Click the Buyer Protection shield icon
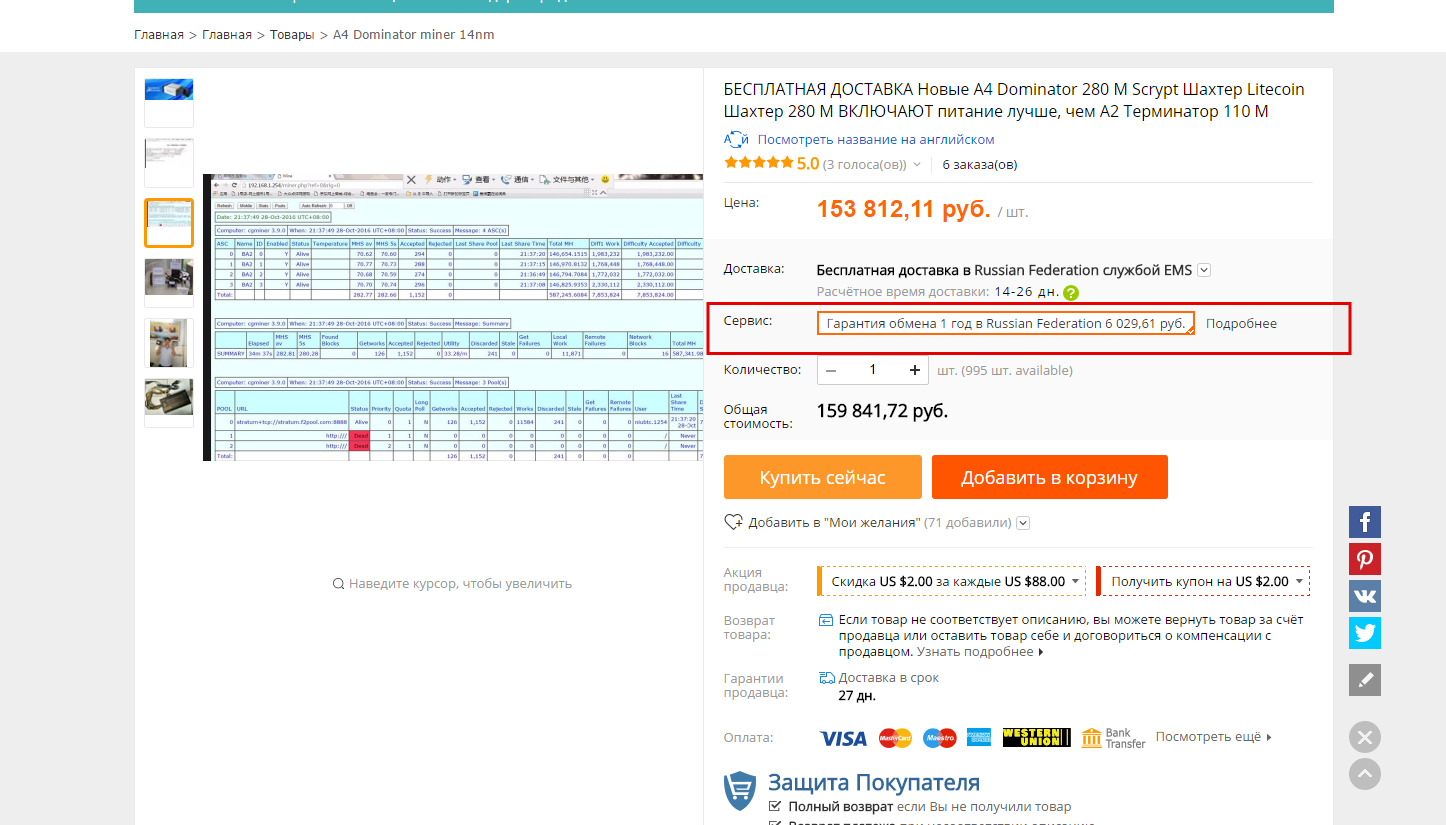 click(x=740, y=790)
